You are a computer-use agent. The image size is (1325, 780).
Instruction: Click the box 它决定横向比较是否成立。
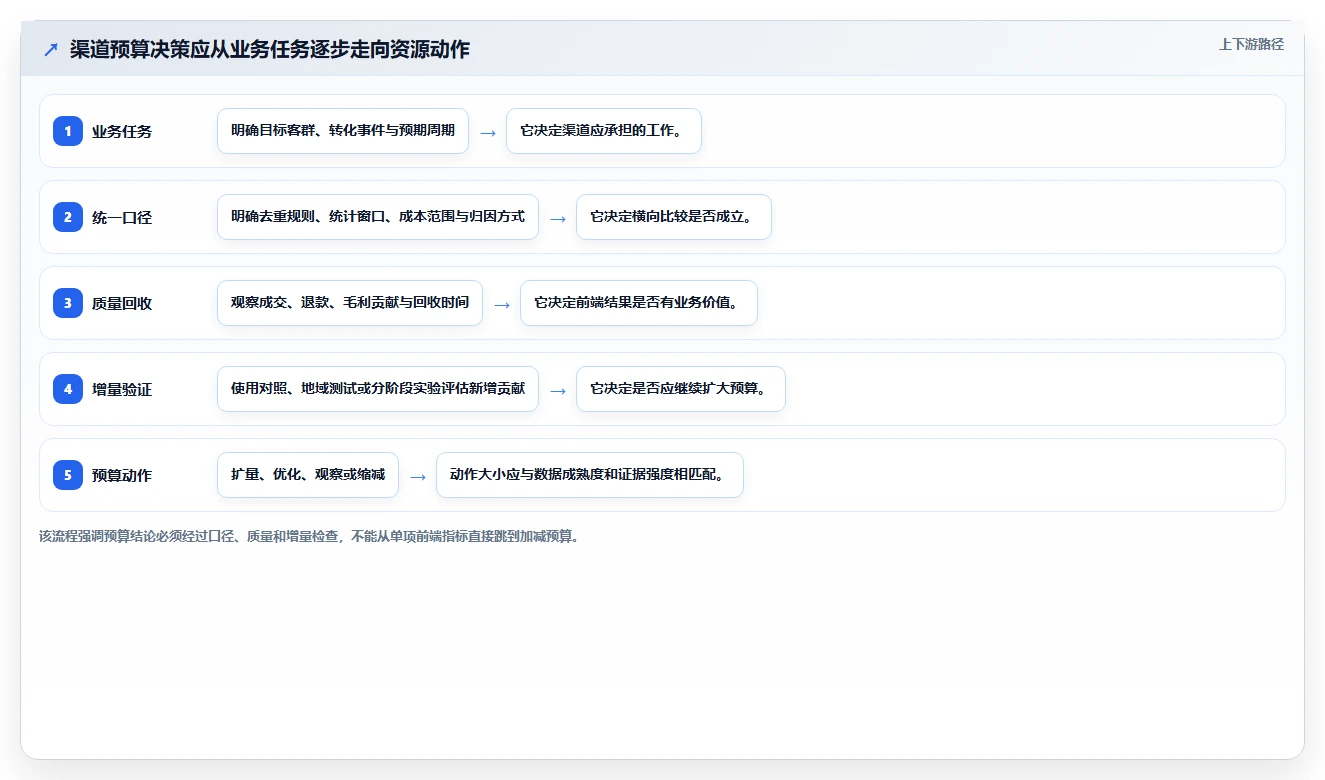(x=674, y=217)
